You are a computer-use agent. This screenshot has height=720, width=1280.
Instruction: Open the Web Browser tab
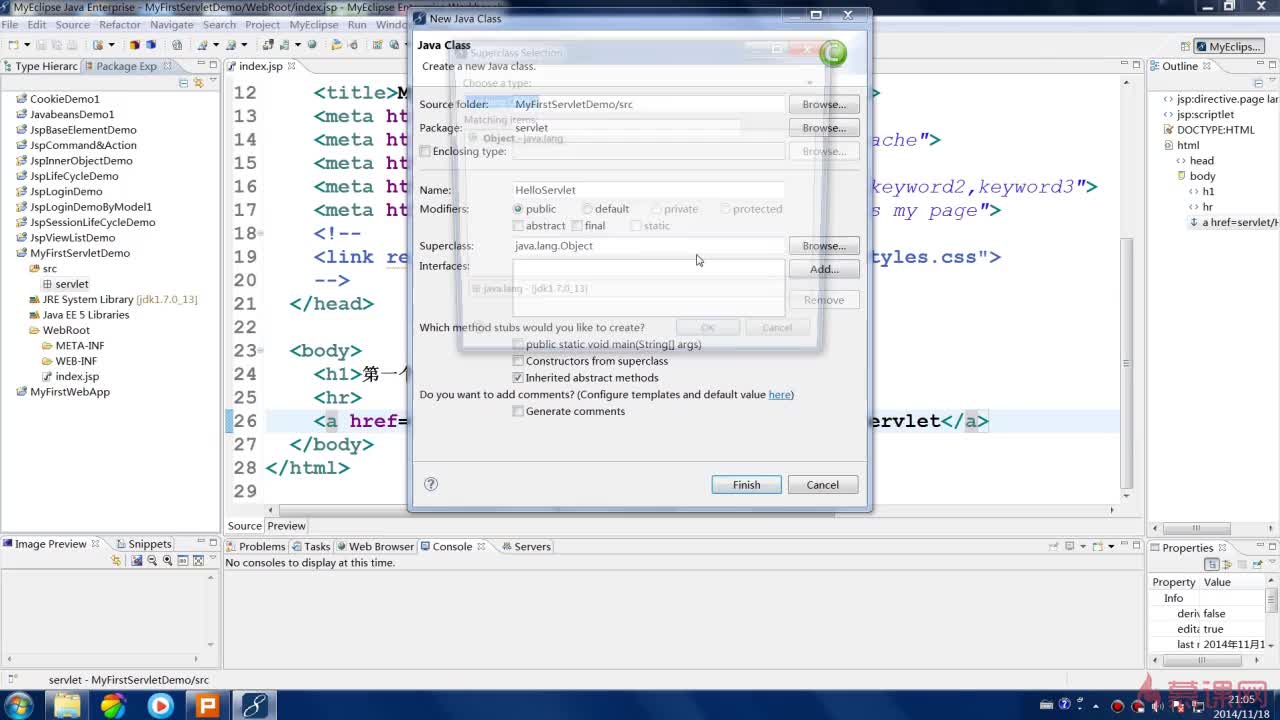(375, 547)
